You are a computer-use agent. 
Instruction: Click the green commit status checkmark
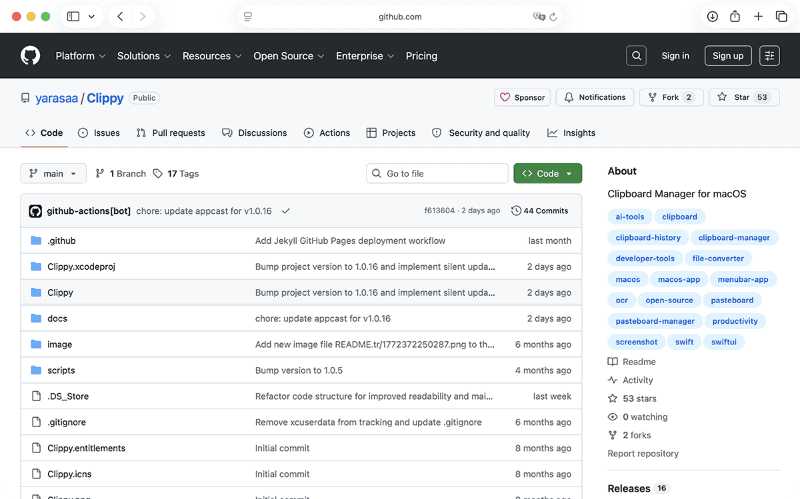(x=286, y=211)
